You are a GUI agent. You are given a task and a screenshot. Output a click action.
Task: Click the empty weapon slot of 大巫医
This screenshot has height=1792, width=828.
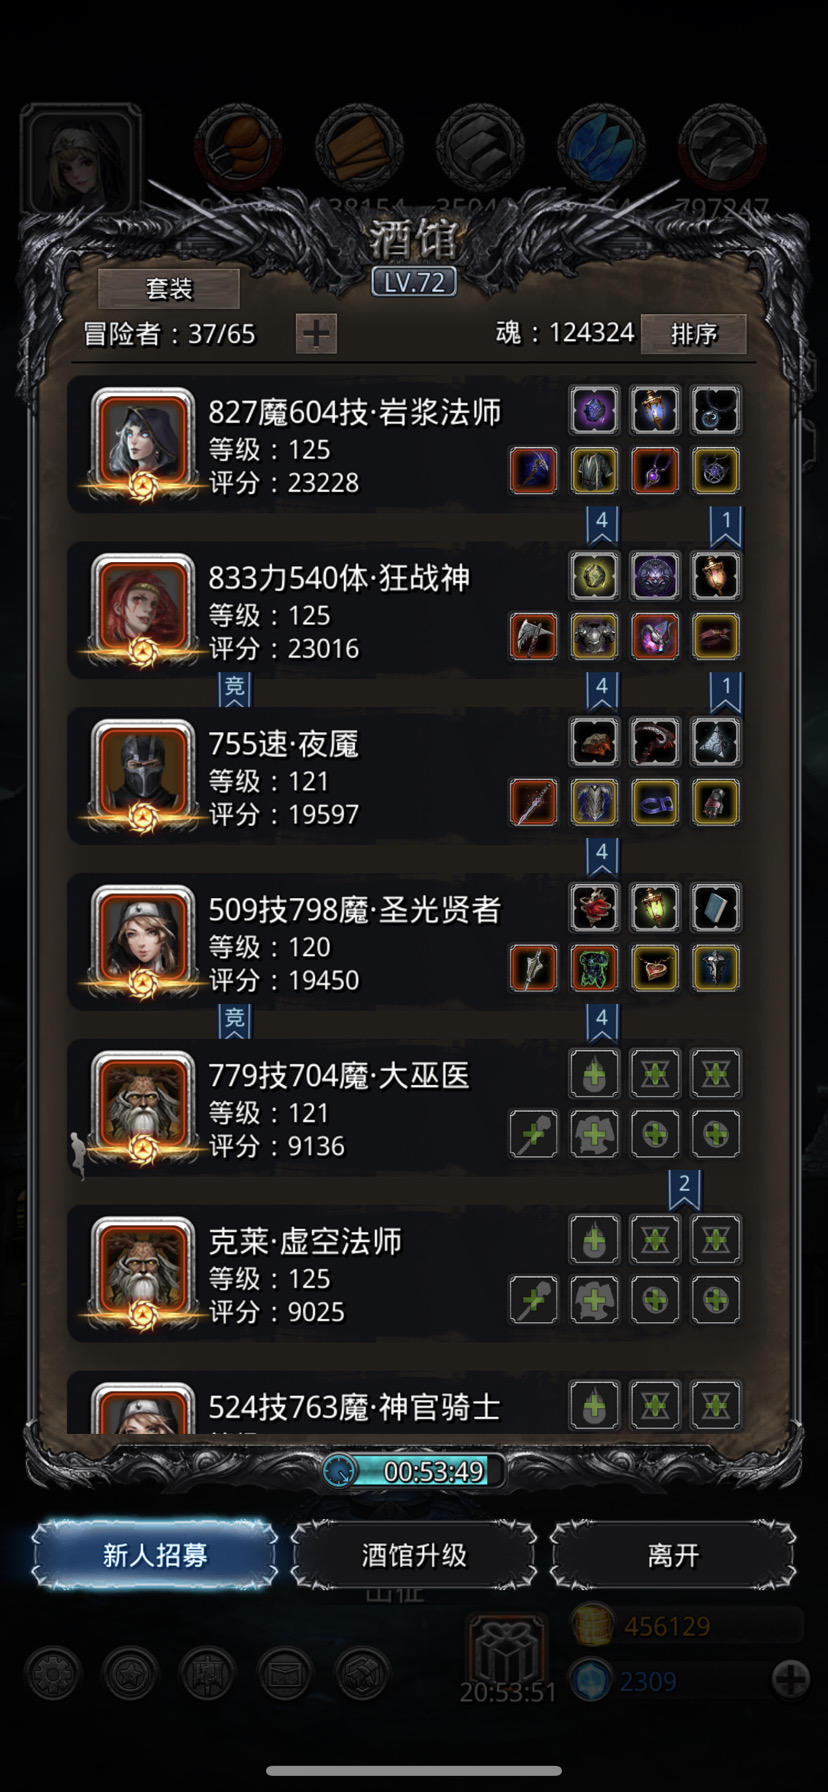pyautogui.click(x=533, y=1134)
